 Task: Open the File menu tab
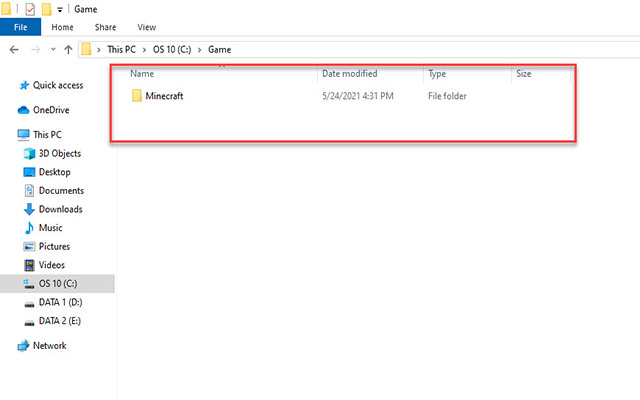click(20, 27)
